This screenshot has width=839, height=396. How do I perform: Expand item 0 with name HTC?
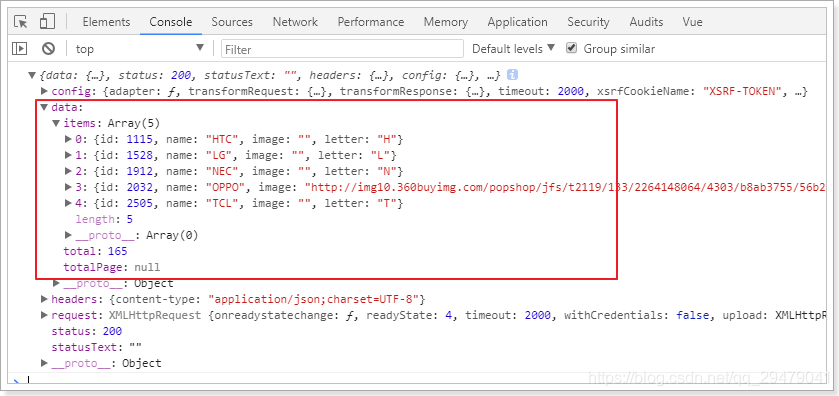pos(68,139)
